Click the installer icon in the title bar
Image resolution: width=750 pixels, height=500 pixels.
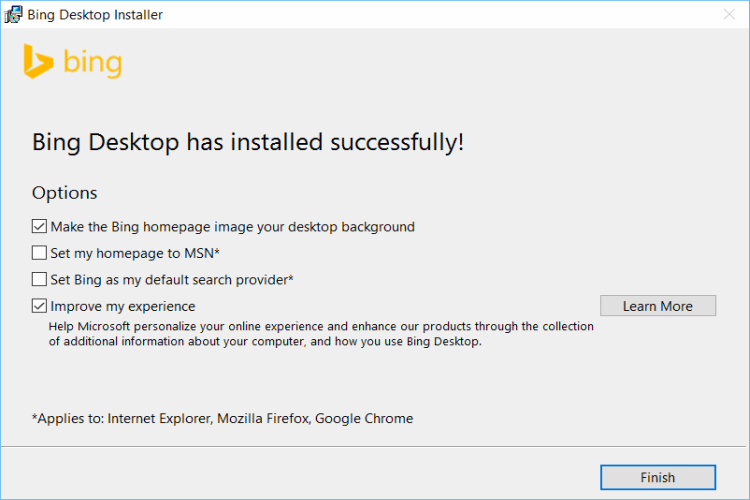click(13, 14)
